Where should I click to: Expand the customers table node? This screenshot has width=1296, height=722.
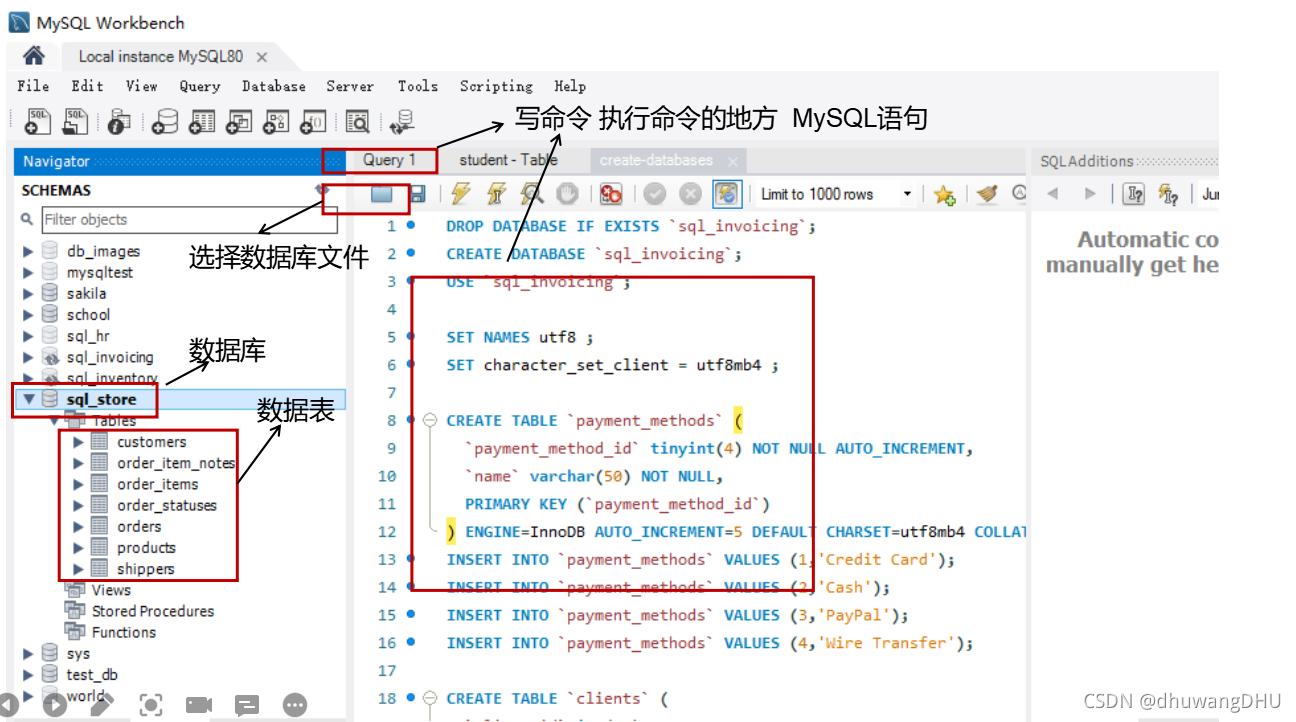(x=78, y=442)
